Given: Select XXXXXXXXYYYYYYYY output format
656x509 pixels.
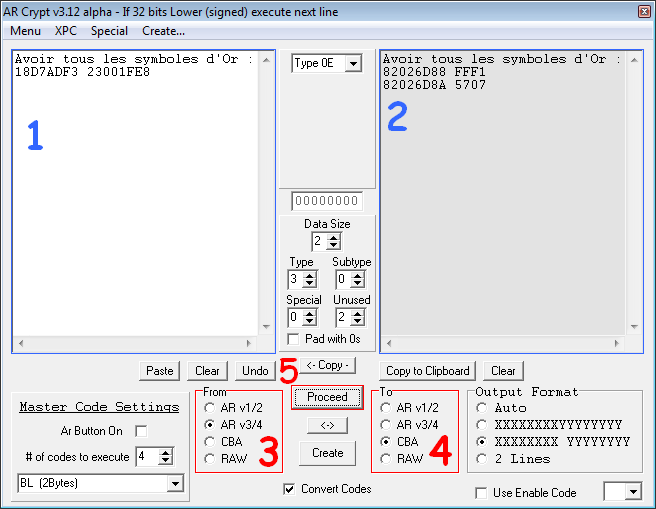Looking at the screenshot, I should tap(482, 425).
